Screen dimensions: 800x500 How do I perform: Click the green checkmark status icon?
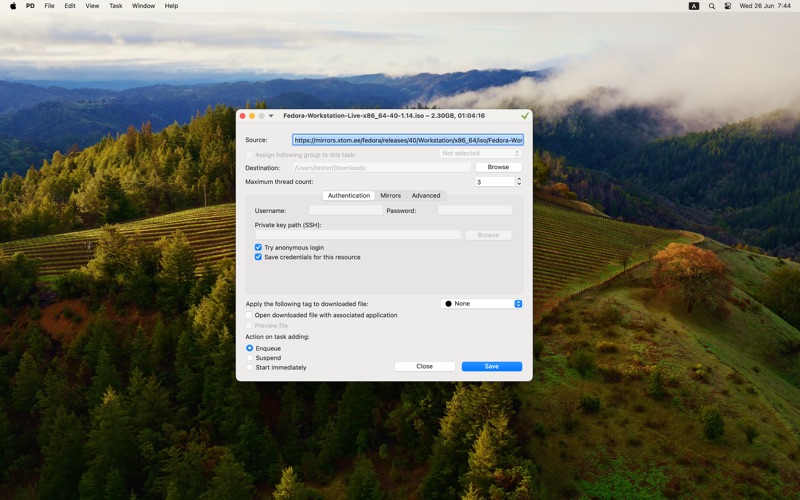524,116
